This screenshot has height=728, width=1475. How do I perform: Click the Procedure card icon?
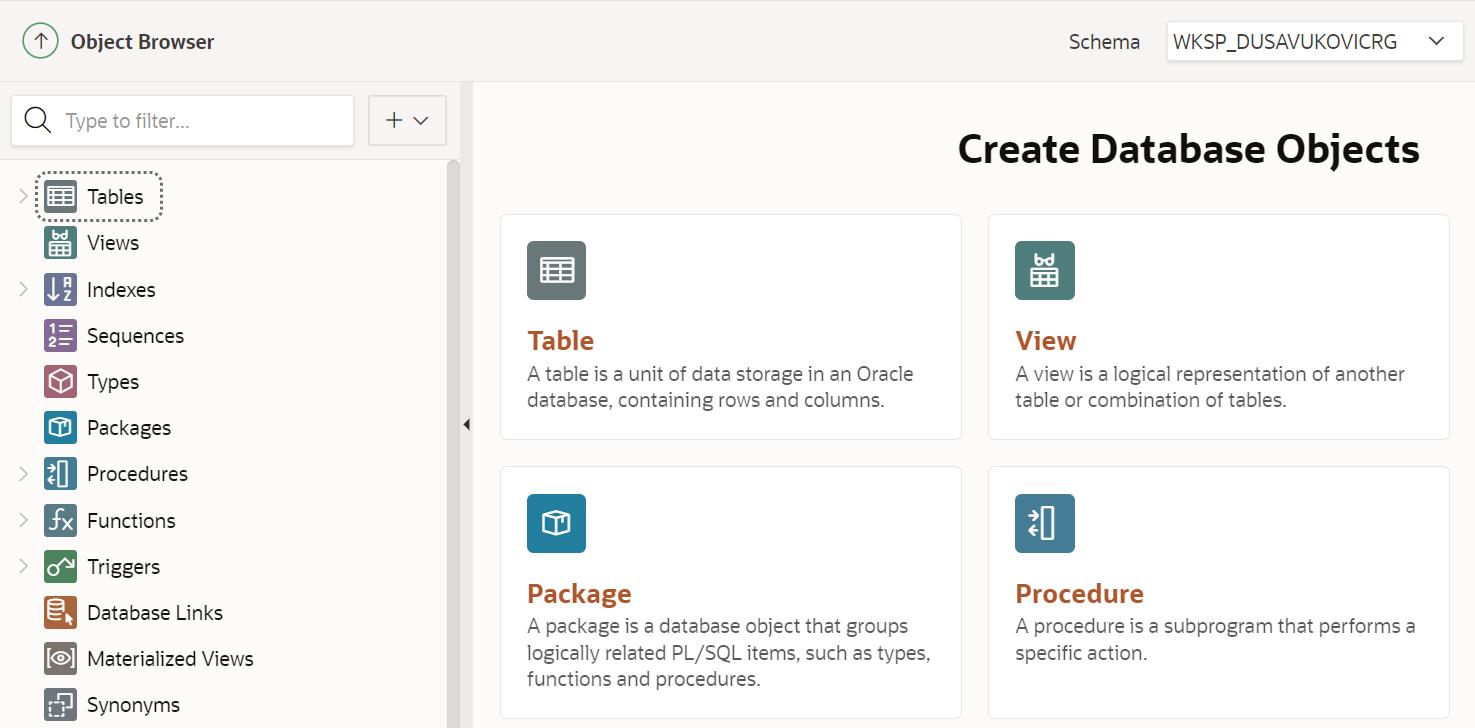coord(1044,523)
